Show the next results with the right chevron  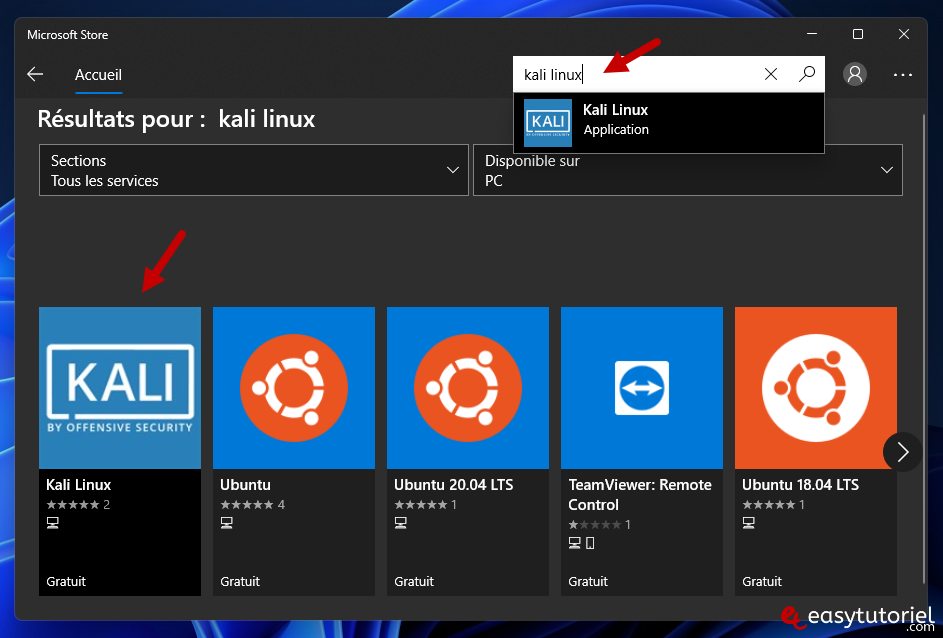902,452
